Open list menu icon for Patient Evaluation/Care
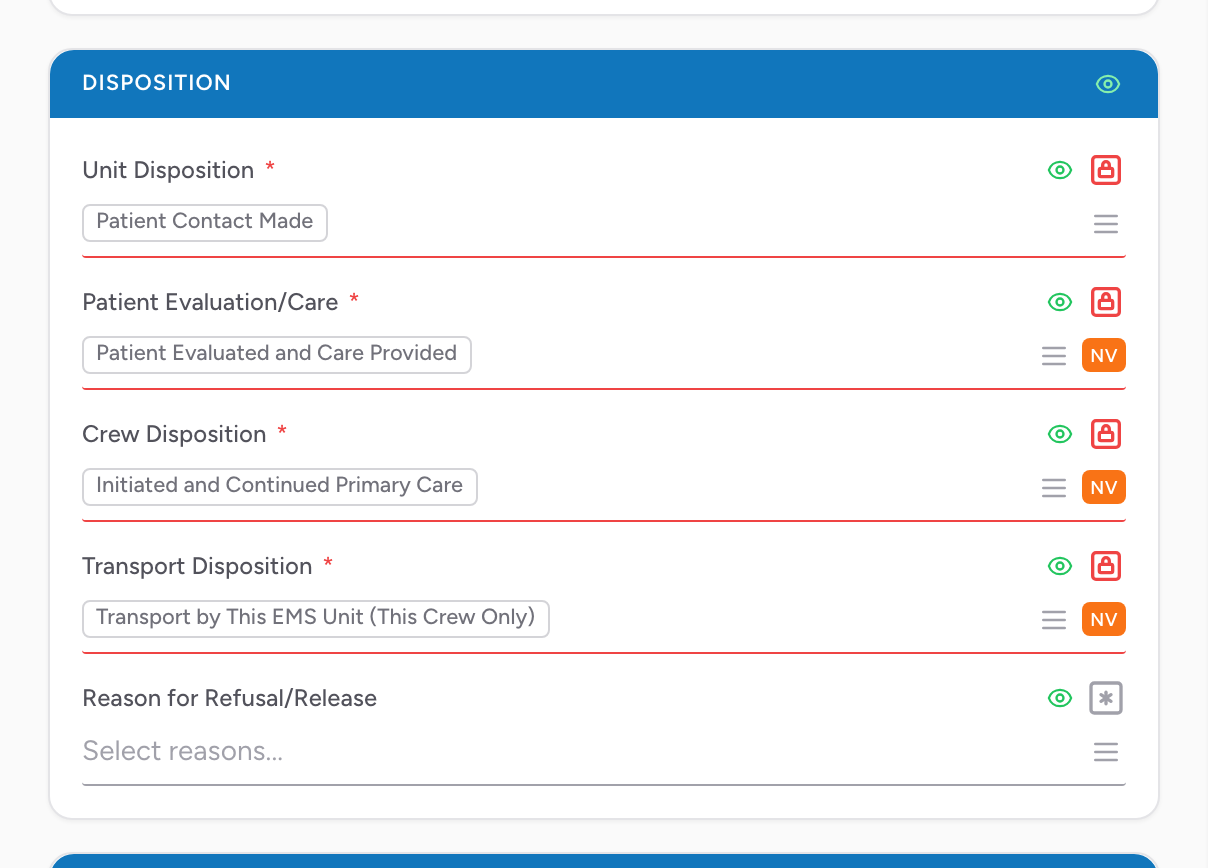This screenshot has width=1208, height=868. 1054,356
